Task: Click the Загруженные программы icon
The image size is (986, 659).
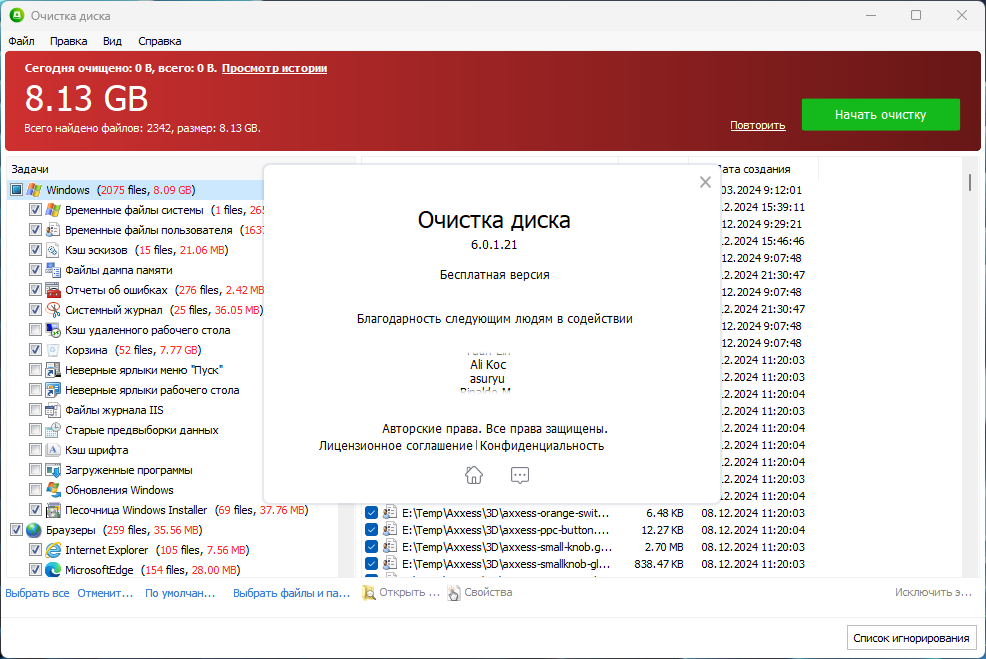Action: (x=53, y=470)
